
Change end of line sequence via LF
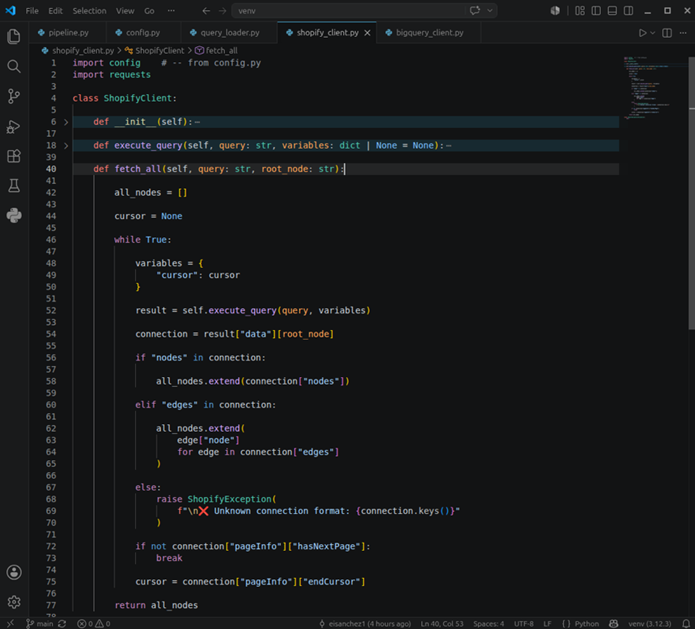click(x=547, y=624)
